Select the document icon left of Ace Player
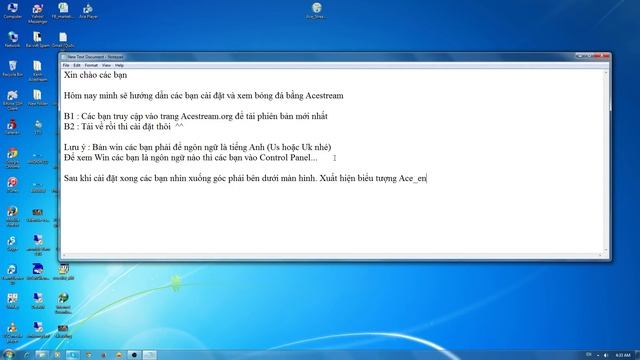 (x=63, y=11)
